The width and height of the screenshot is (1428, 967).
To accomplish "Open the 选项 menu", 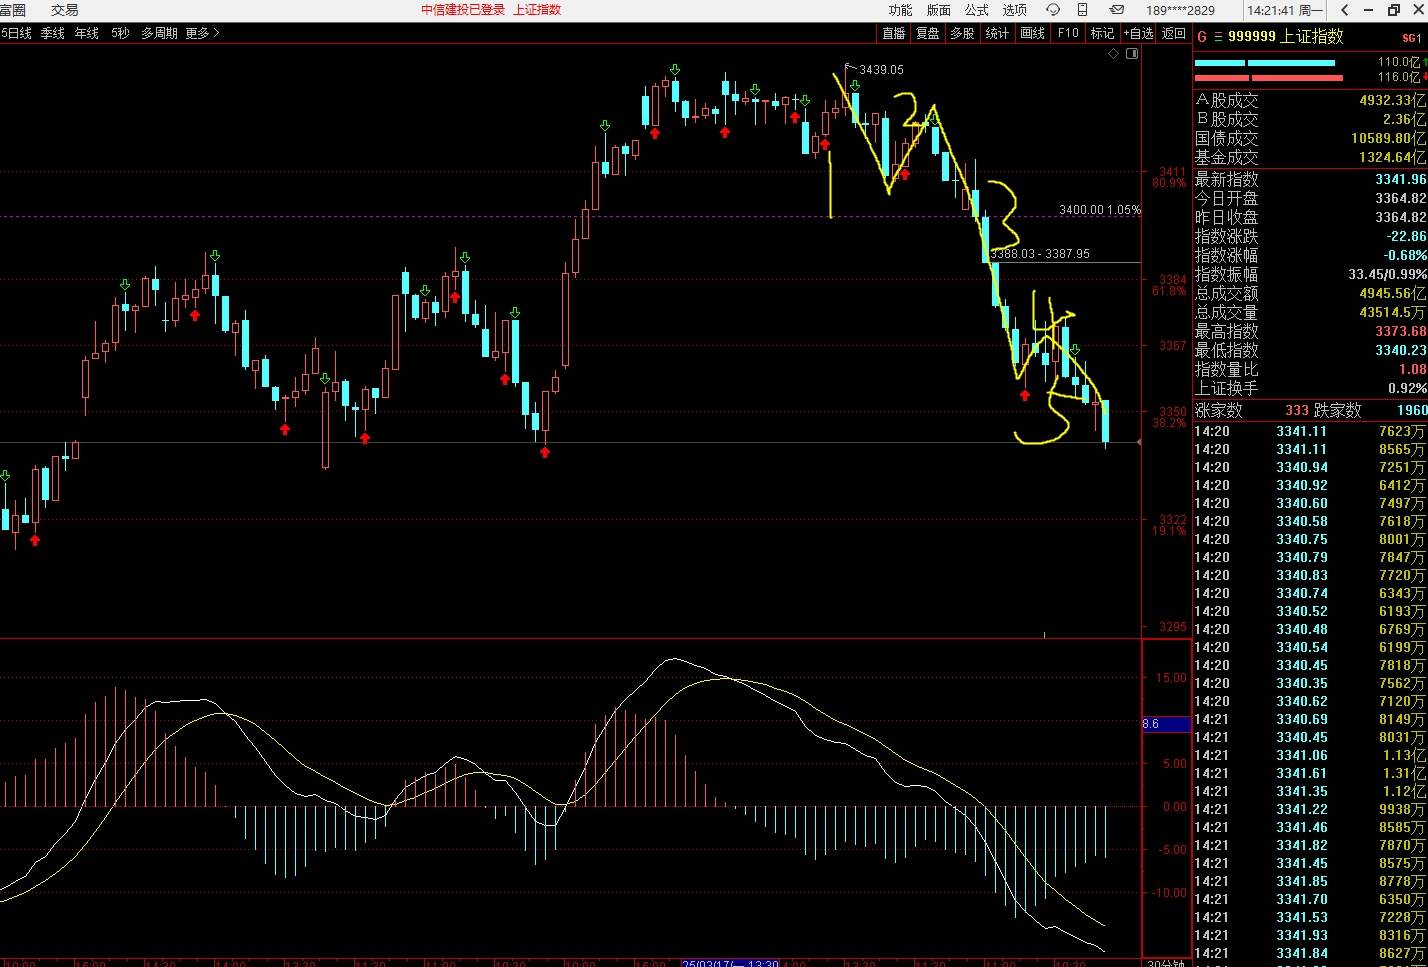I will 1014,10.
